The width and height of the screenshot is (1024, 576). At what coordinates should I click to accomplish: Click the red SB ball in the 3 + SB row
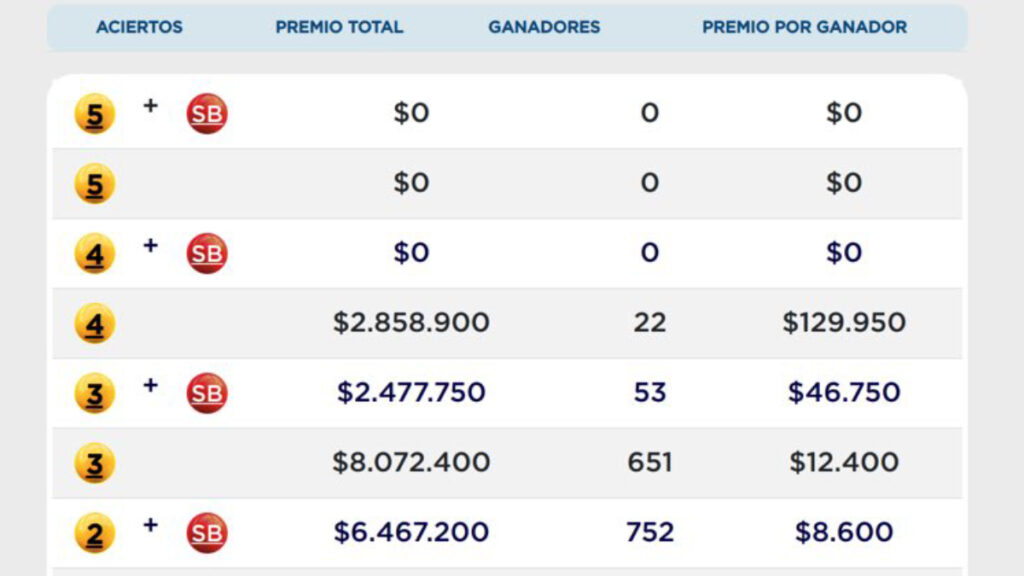click(x=207, y=393)
